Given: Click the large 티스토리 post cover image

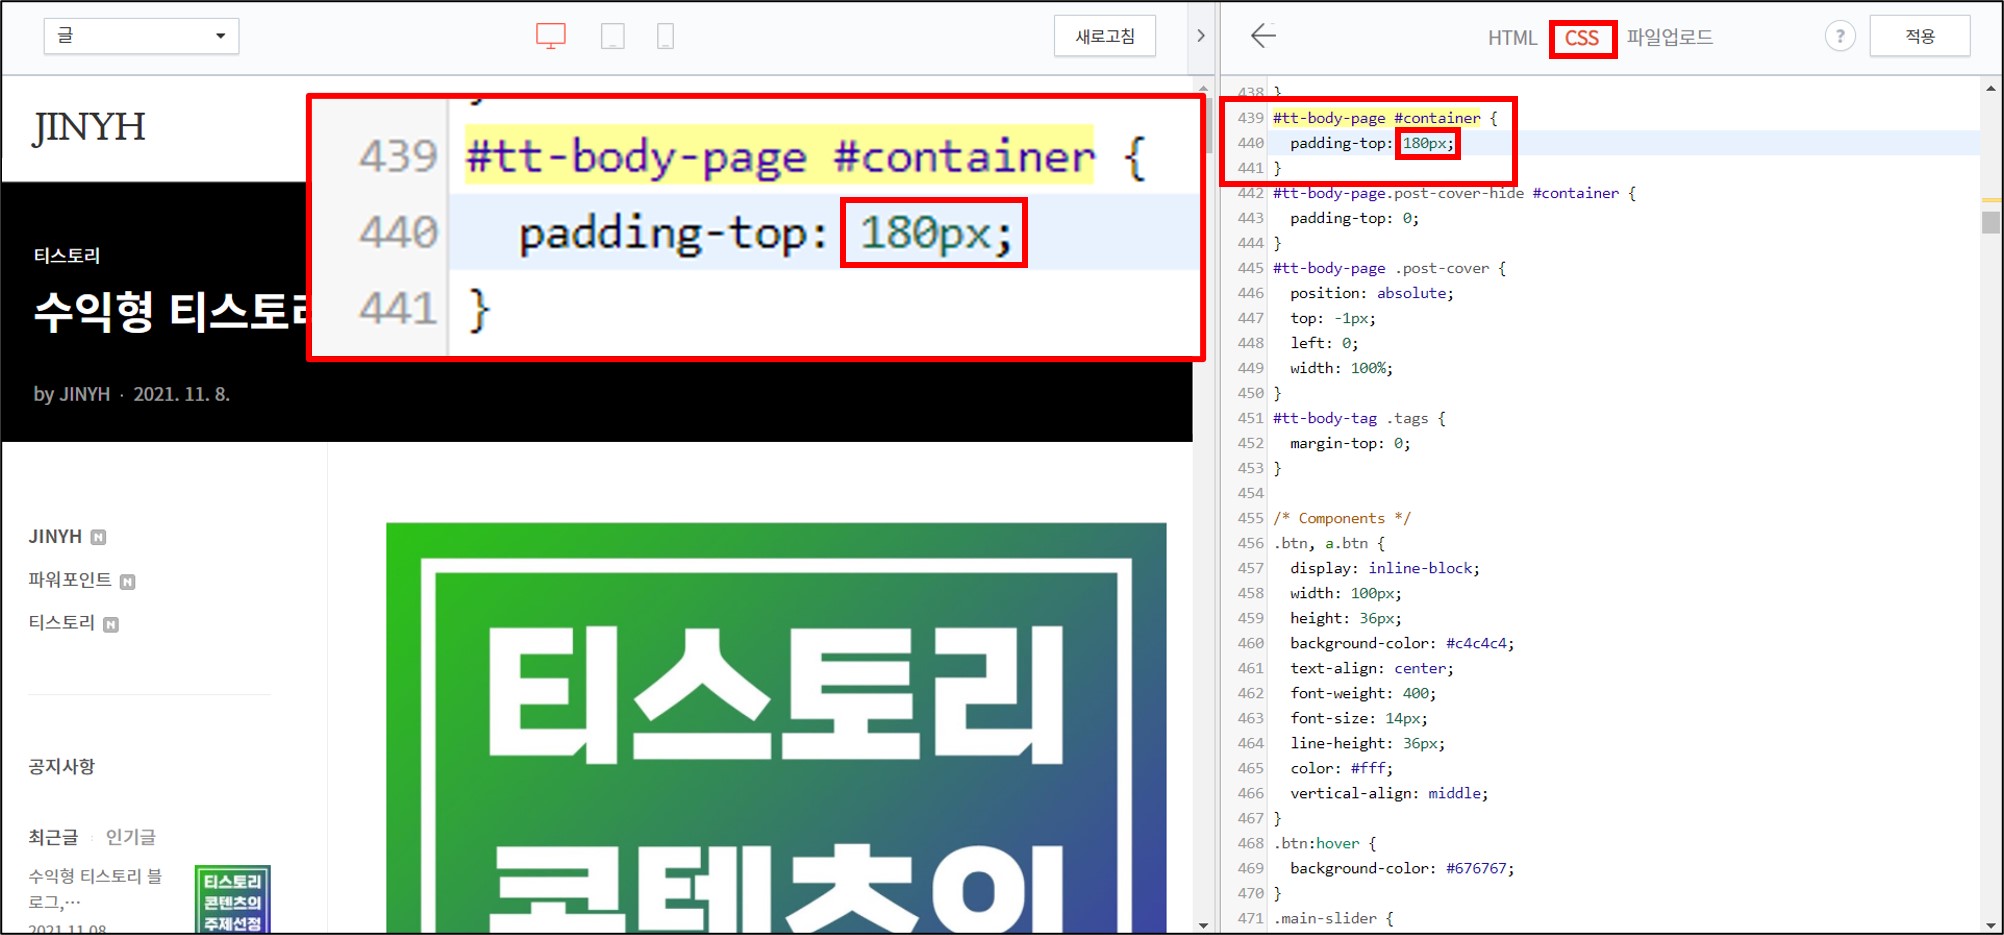Looking at the screenshot, I should click(x=776, y=727).
